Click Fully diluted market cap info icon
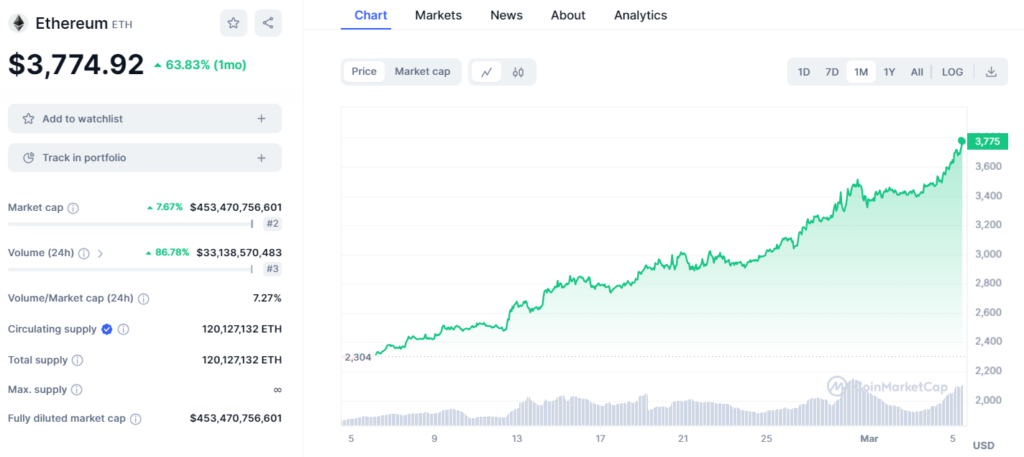 point(136,419)
